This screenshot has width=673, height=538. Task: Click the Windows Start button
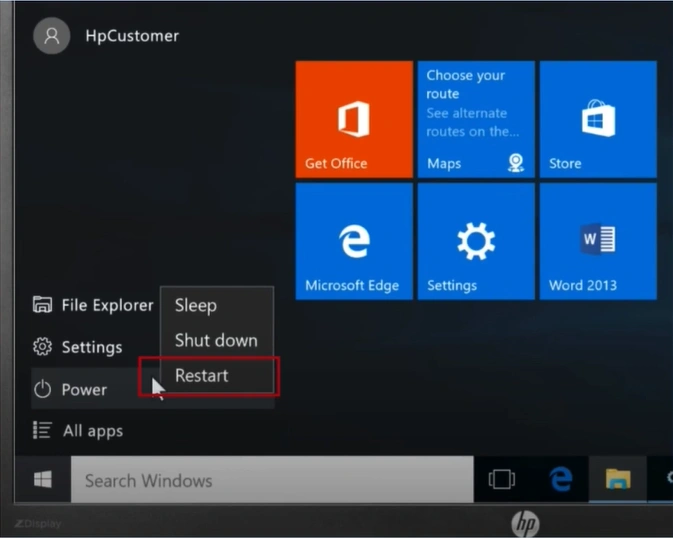tap(43, 479)
